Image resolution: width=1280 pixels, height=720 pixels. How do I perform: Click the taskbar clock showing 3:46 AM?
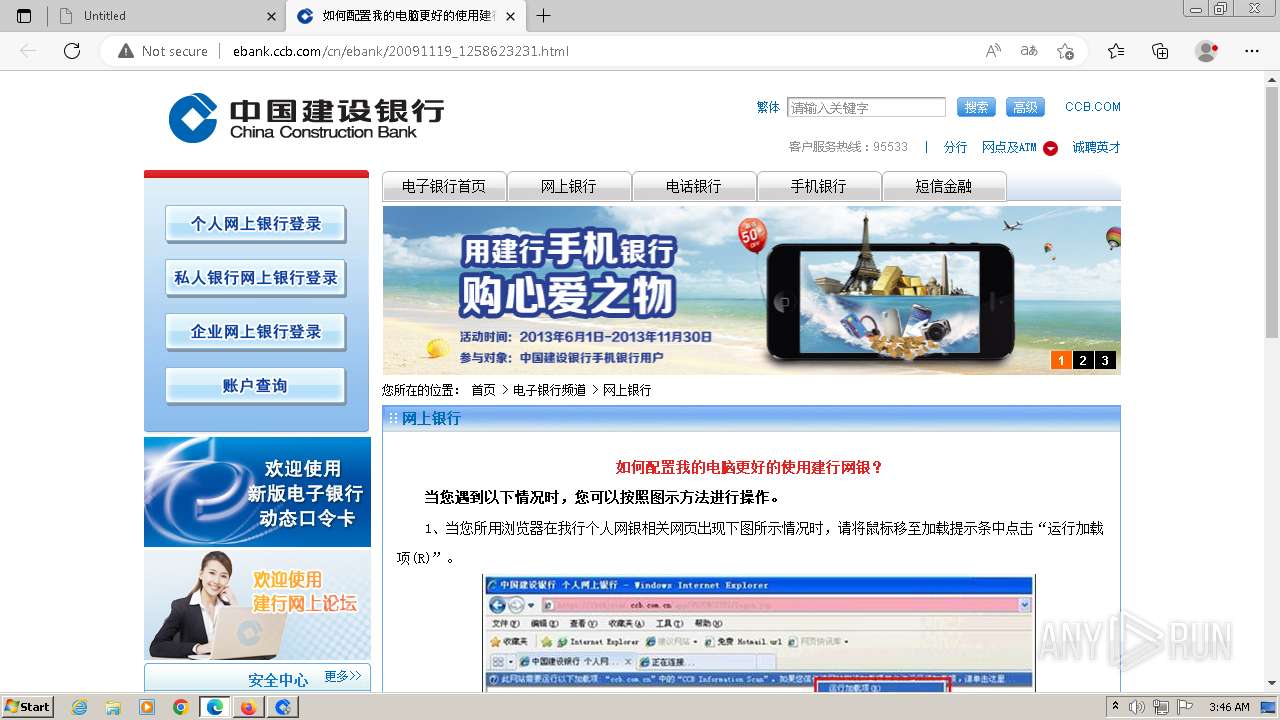coord(1228,707)
